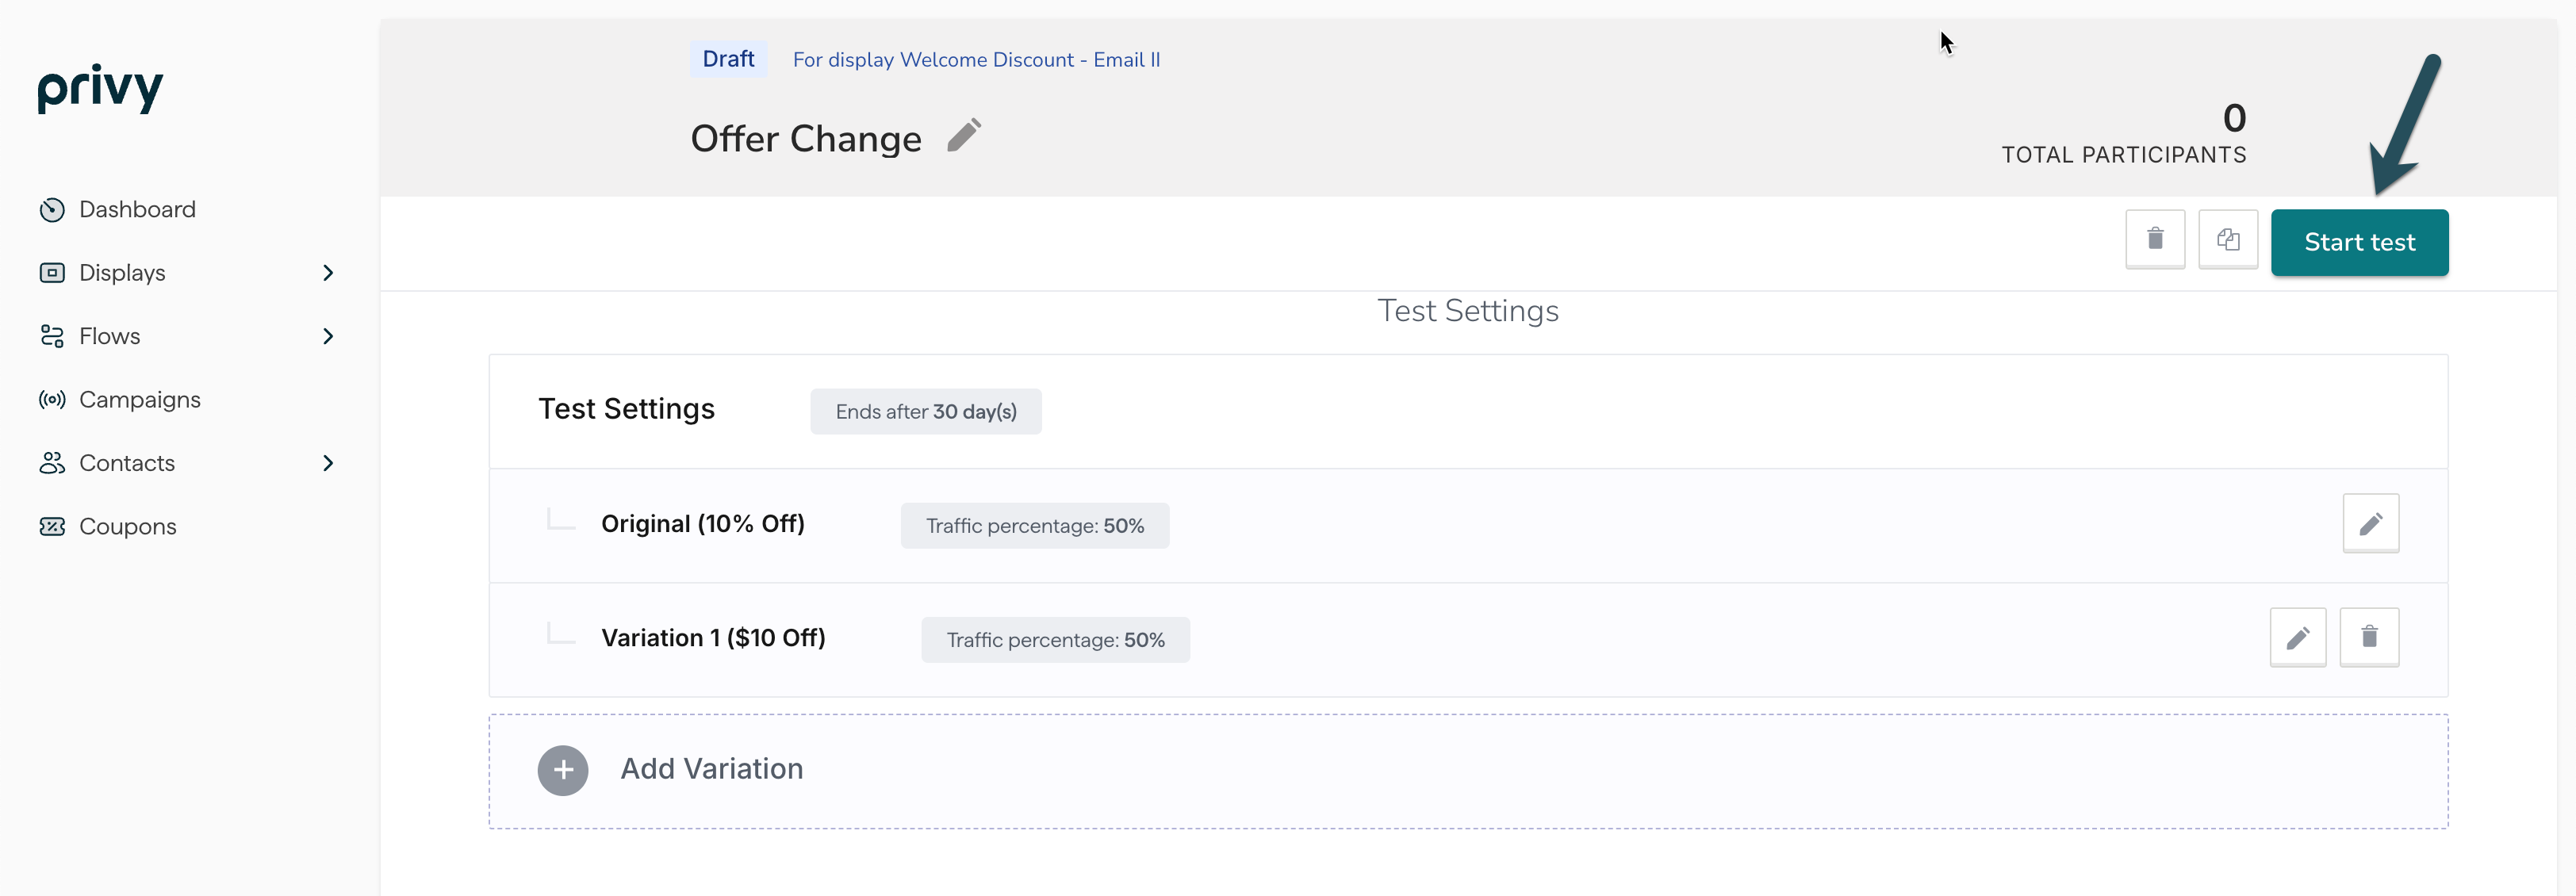
Task: Go to the Contacts page
Action: [127, 463]
